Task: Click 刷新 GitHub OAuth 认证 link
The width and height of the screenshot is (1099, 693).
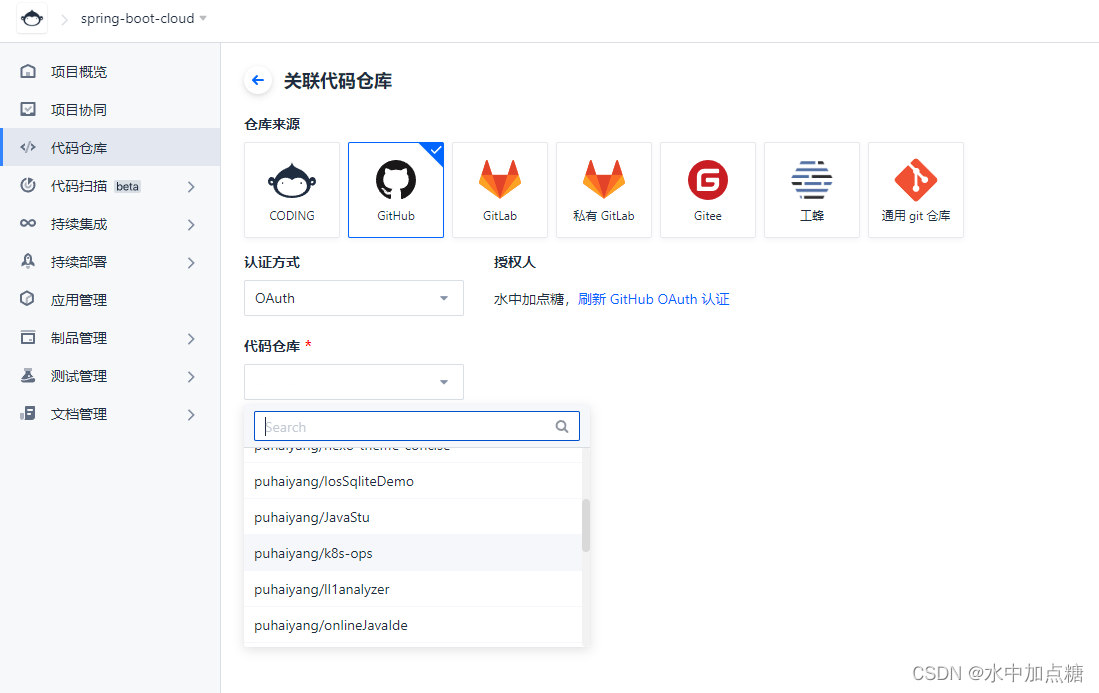Action: pyautogui.click(x=653, y=299)
